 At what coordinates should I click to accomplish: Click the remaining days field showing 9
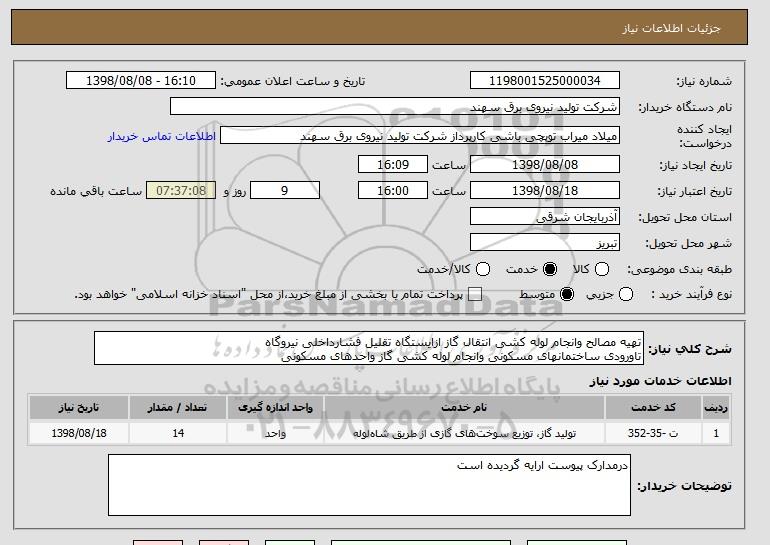(x=285, y=191)
